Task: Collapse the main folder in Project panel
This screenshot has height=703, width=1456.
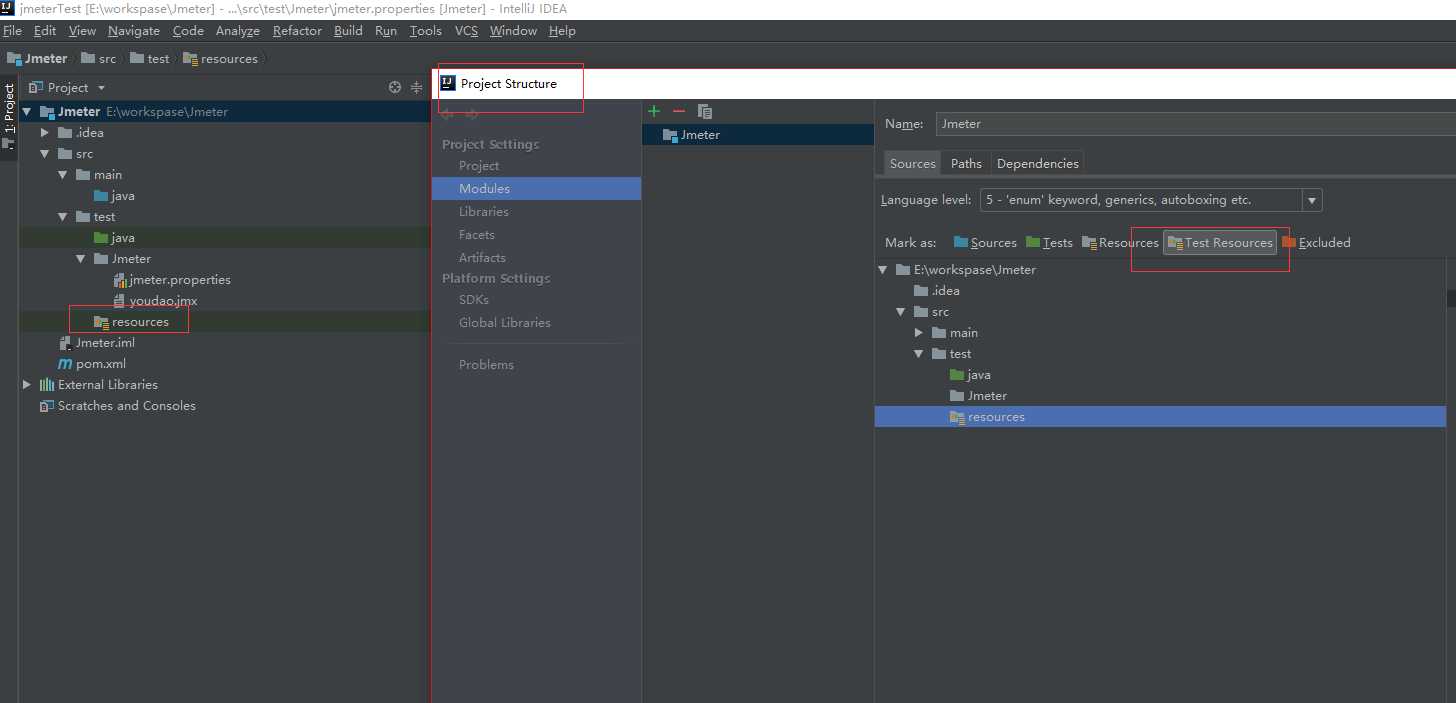Action: pos(62,175)
